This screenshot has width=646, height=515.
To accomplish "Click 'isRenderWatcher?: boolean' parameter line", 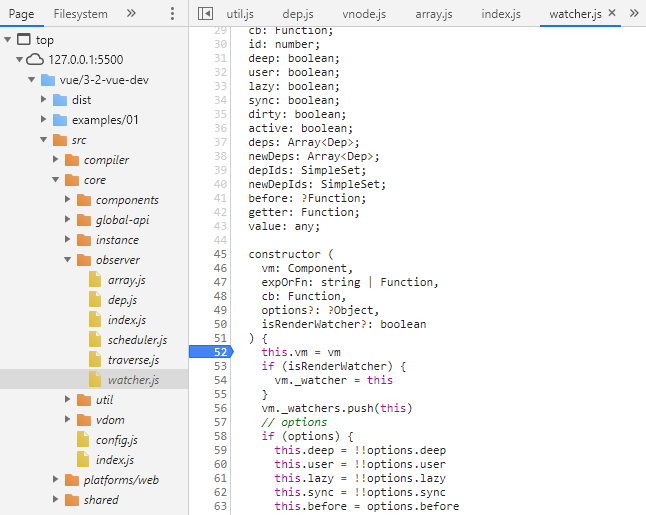I will tap(344, 324).
